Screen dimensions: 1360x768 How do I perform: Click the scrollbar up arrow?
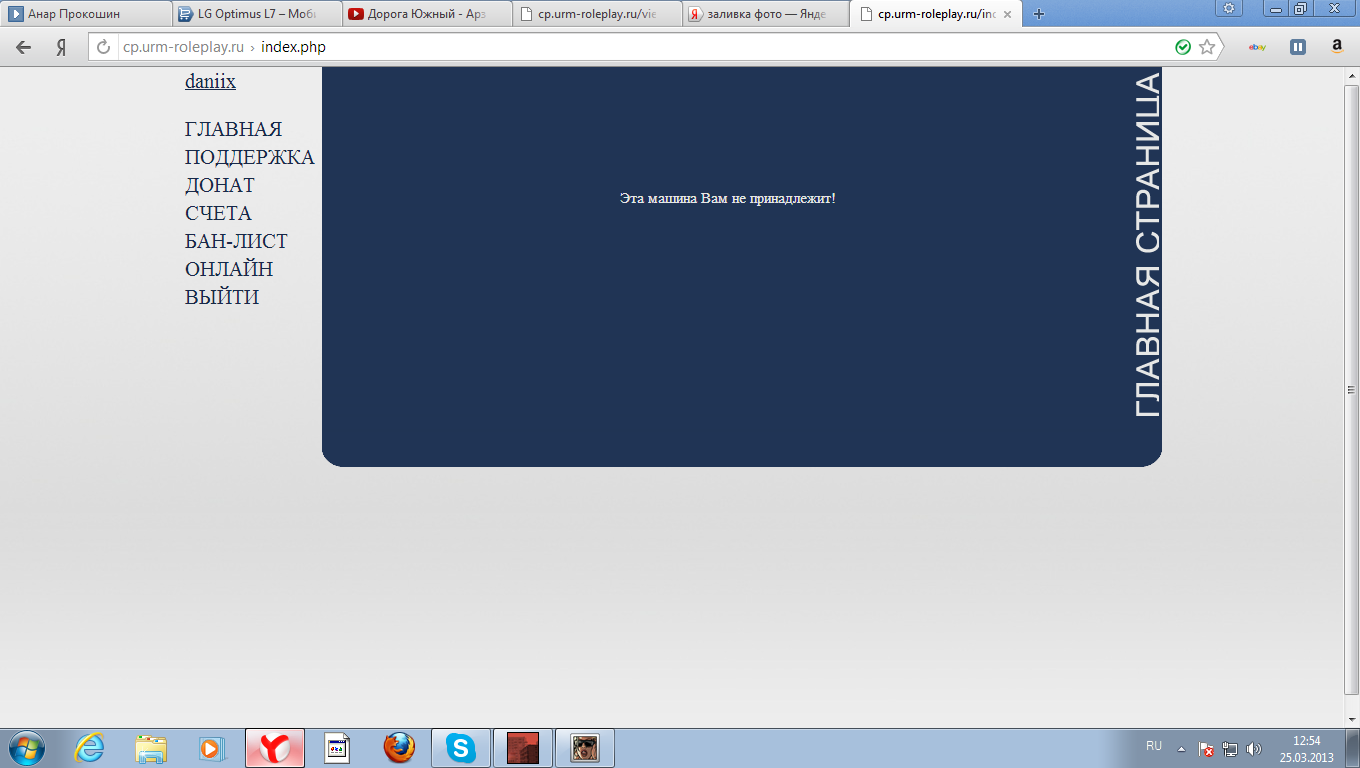1352,75
